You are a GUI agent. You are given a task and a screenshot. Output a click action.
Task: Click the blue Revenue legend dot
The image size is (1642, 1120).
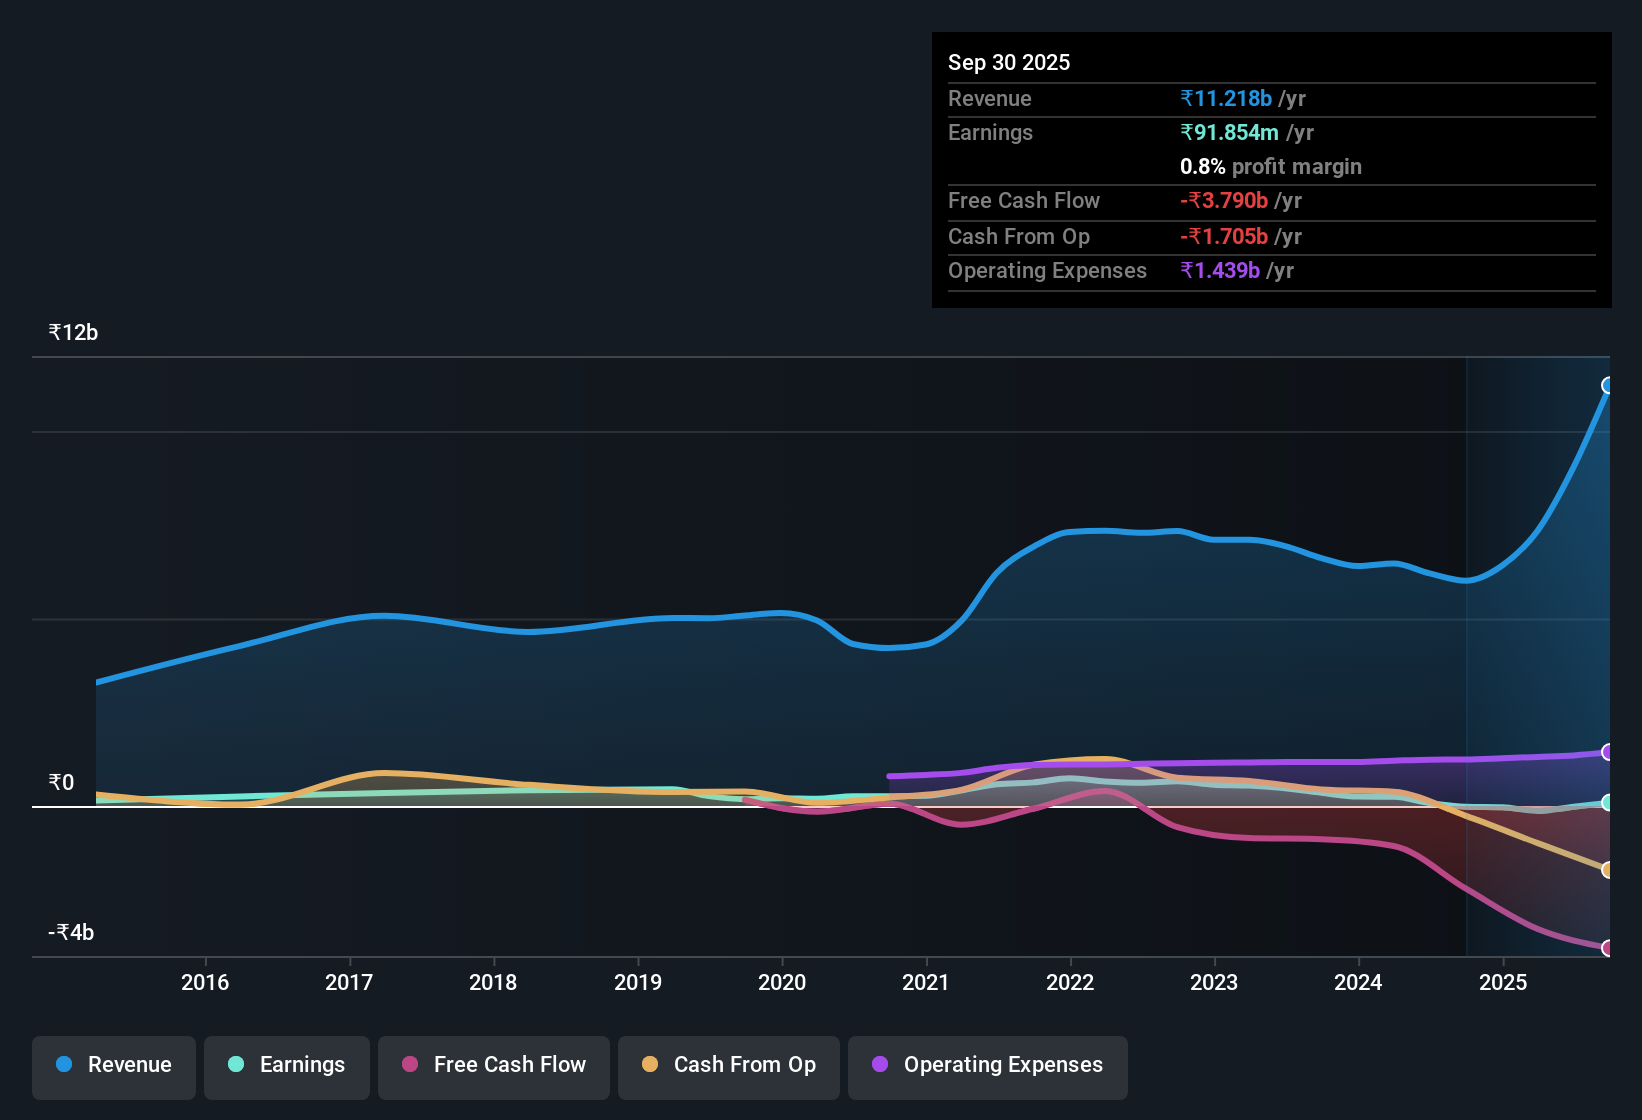pos(64,1065)
